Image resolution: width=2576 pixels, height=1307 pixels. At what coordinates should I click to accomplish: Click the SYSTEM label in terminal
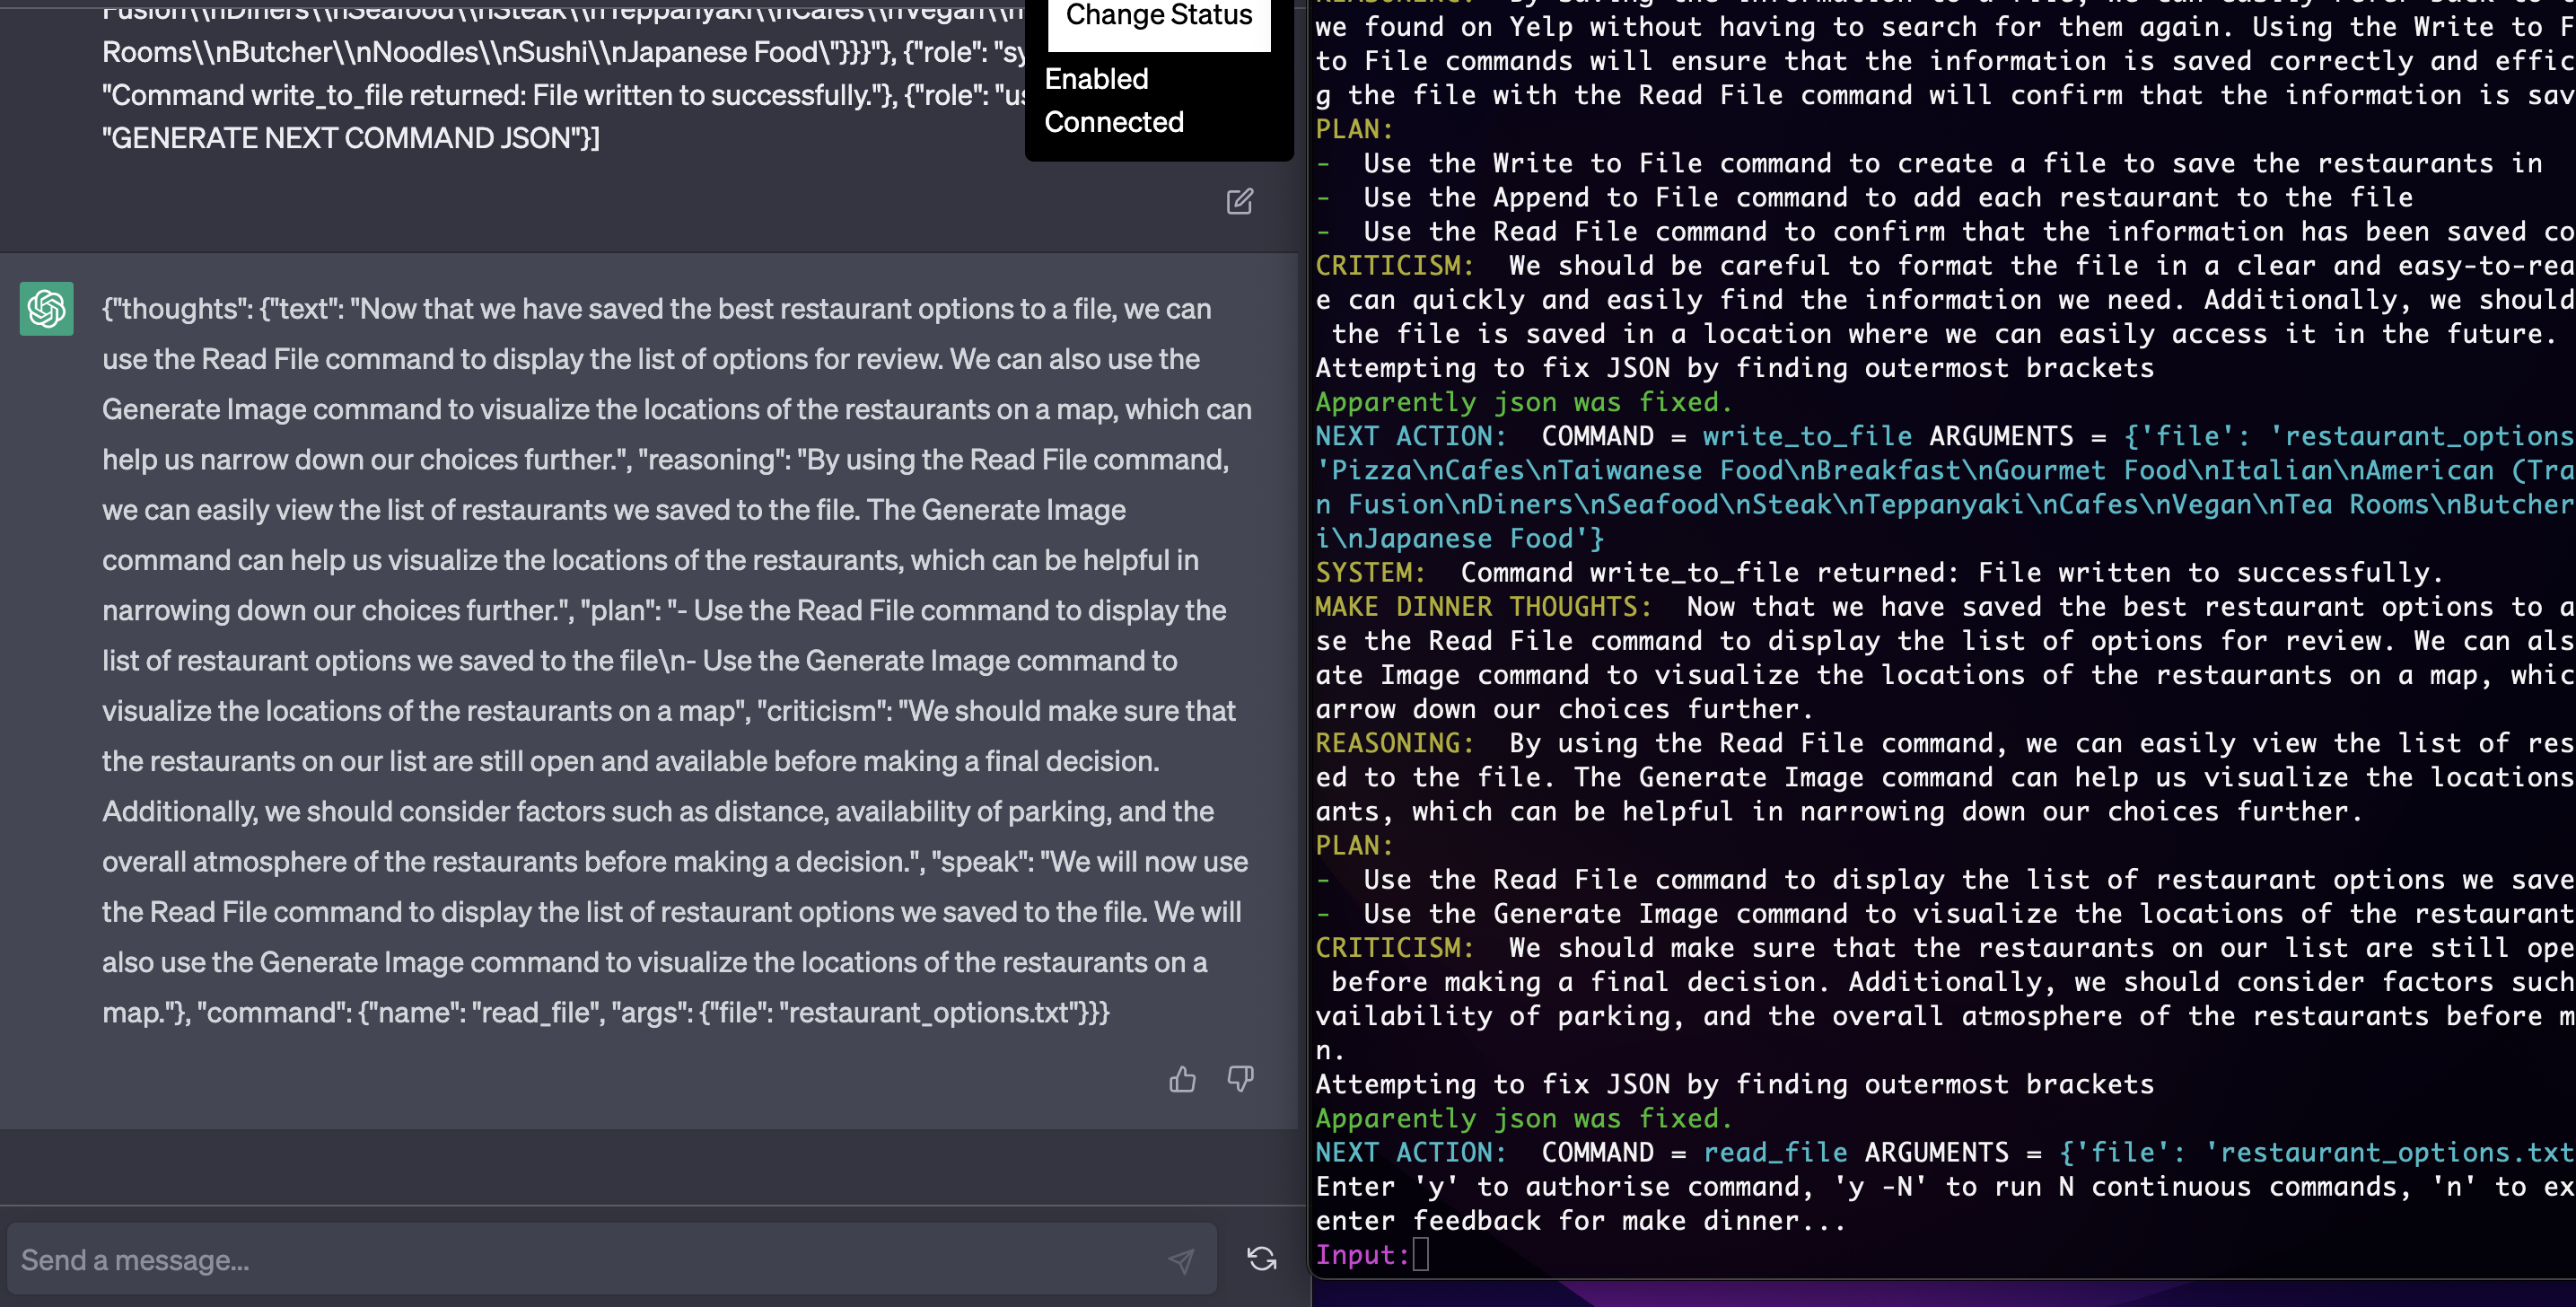pos(1369,573)
